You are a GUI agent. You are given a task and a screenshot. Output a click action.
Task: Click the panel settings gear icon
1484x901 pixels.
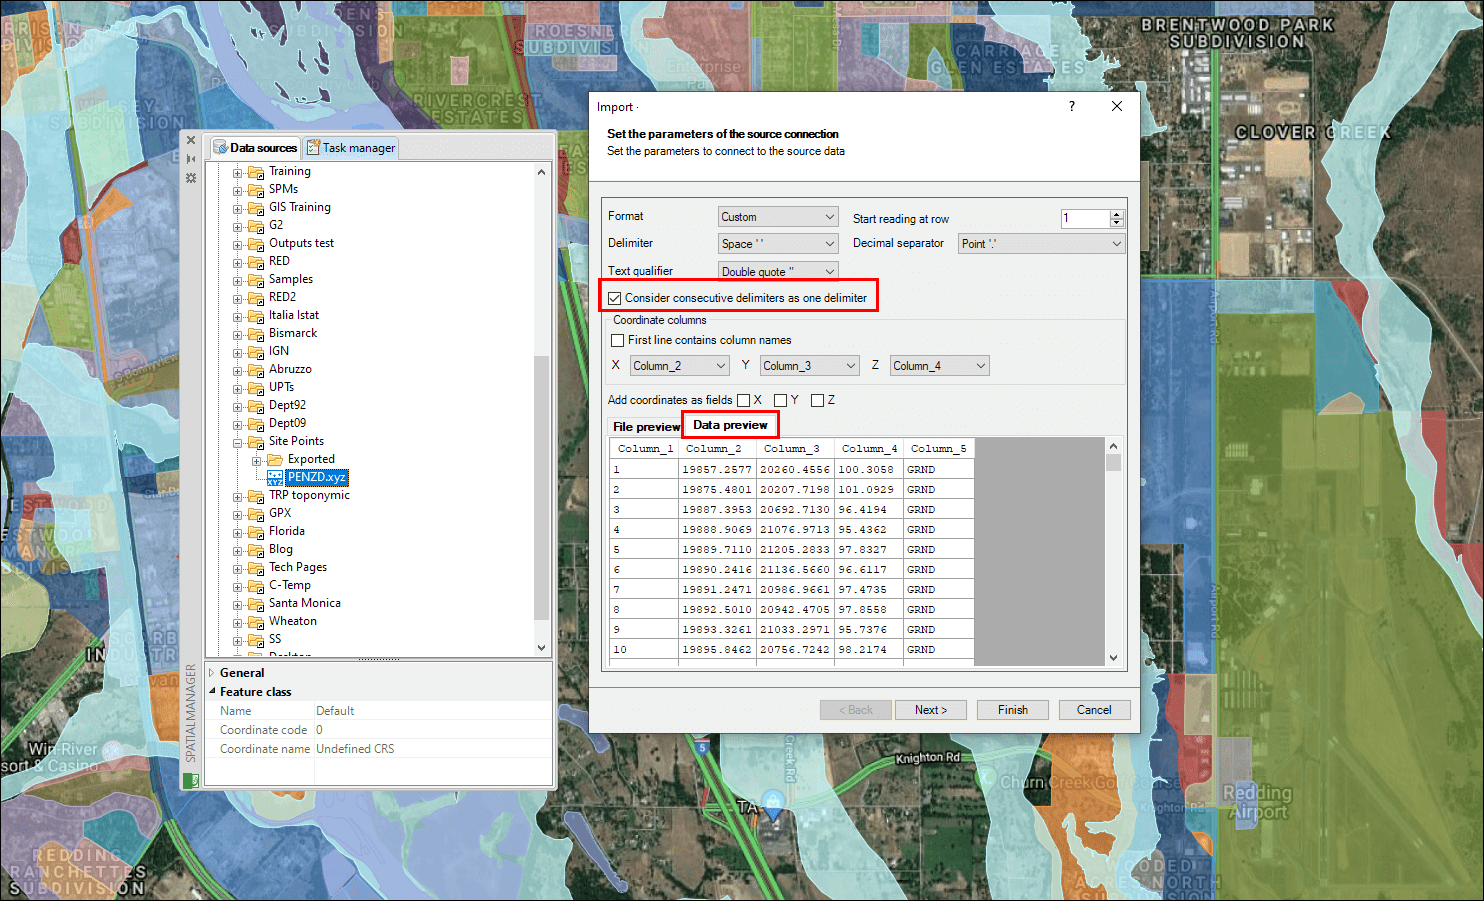point(191,178)
